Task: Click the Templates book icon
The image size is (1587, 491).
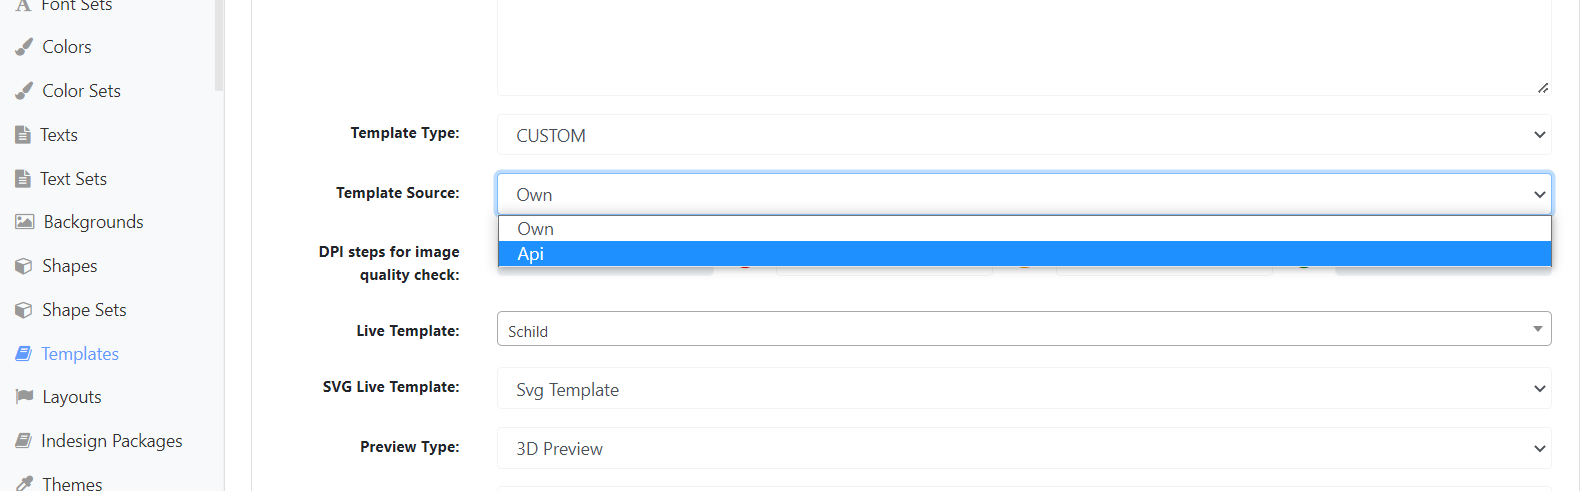Action: pos(23,354)
